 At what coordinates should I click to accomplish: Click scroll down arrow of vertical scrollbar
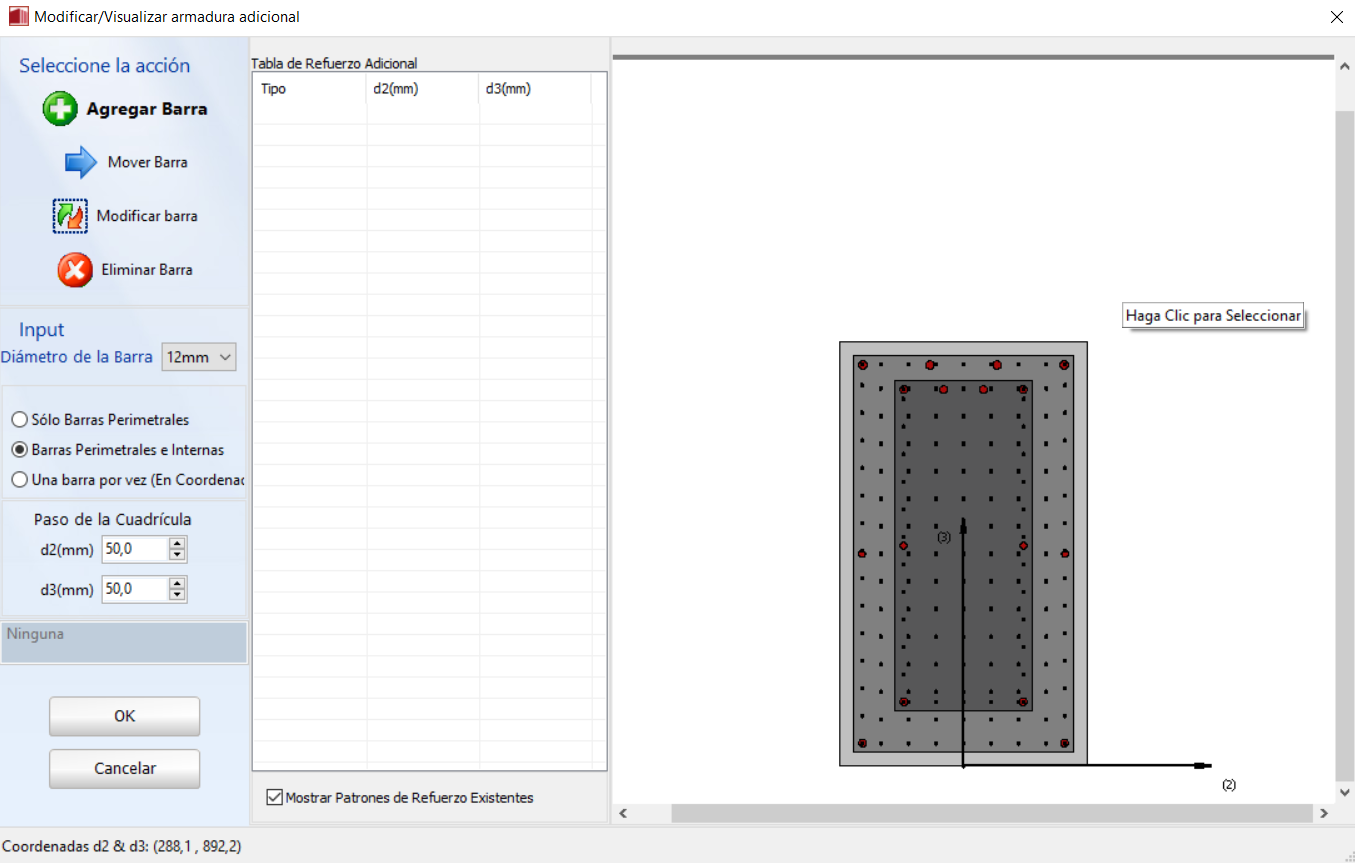tap(1345, 790)
